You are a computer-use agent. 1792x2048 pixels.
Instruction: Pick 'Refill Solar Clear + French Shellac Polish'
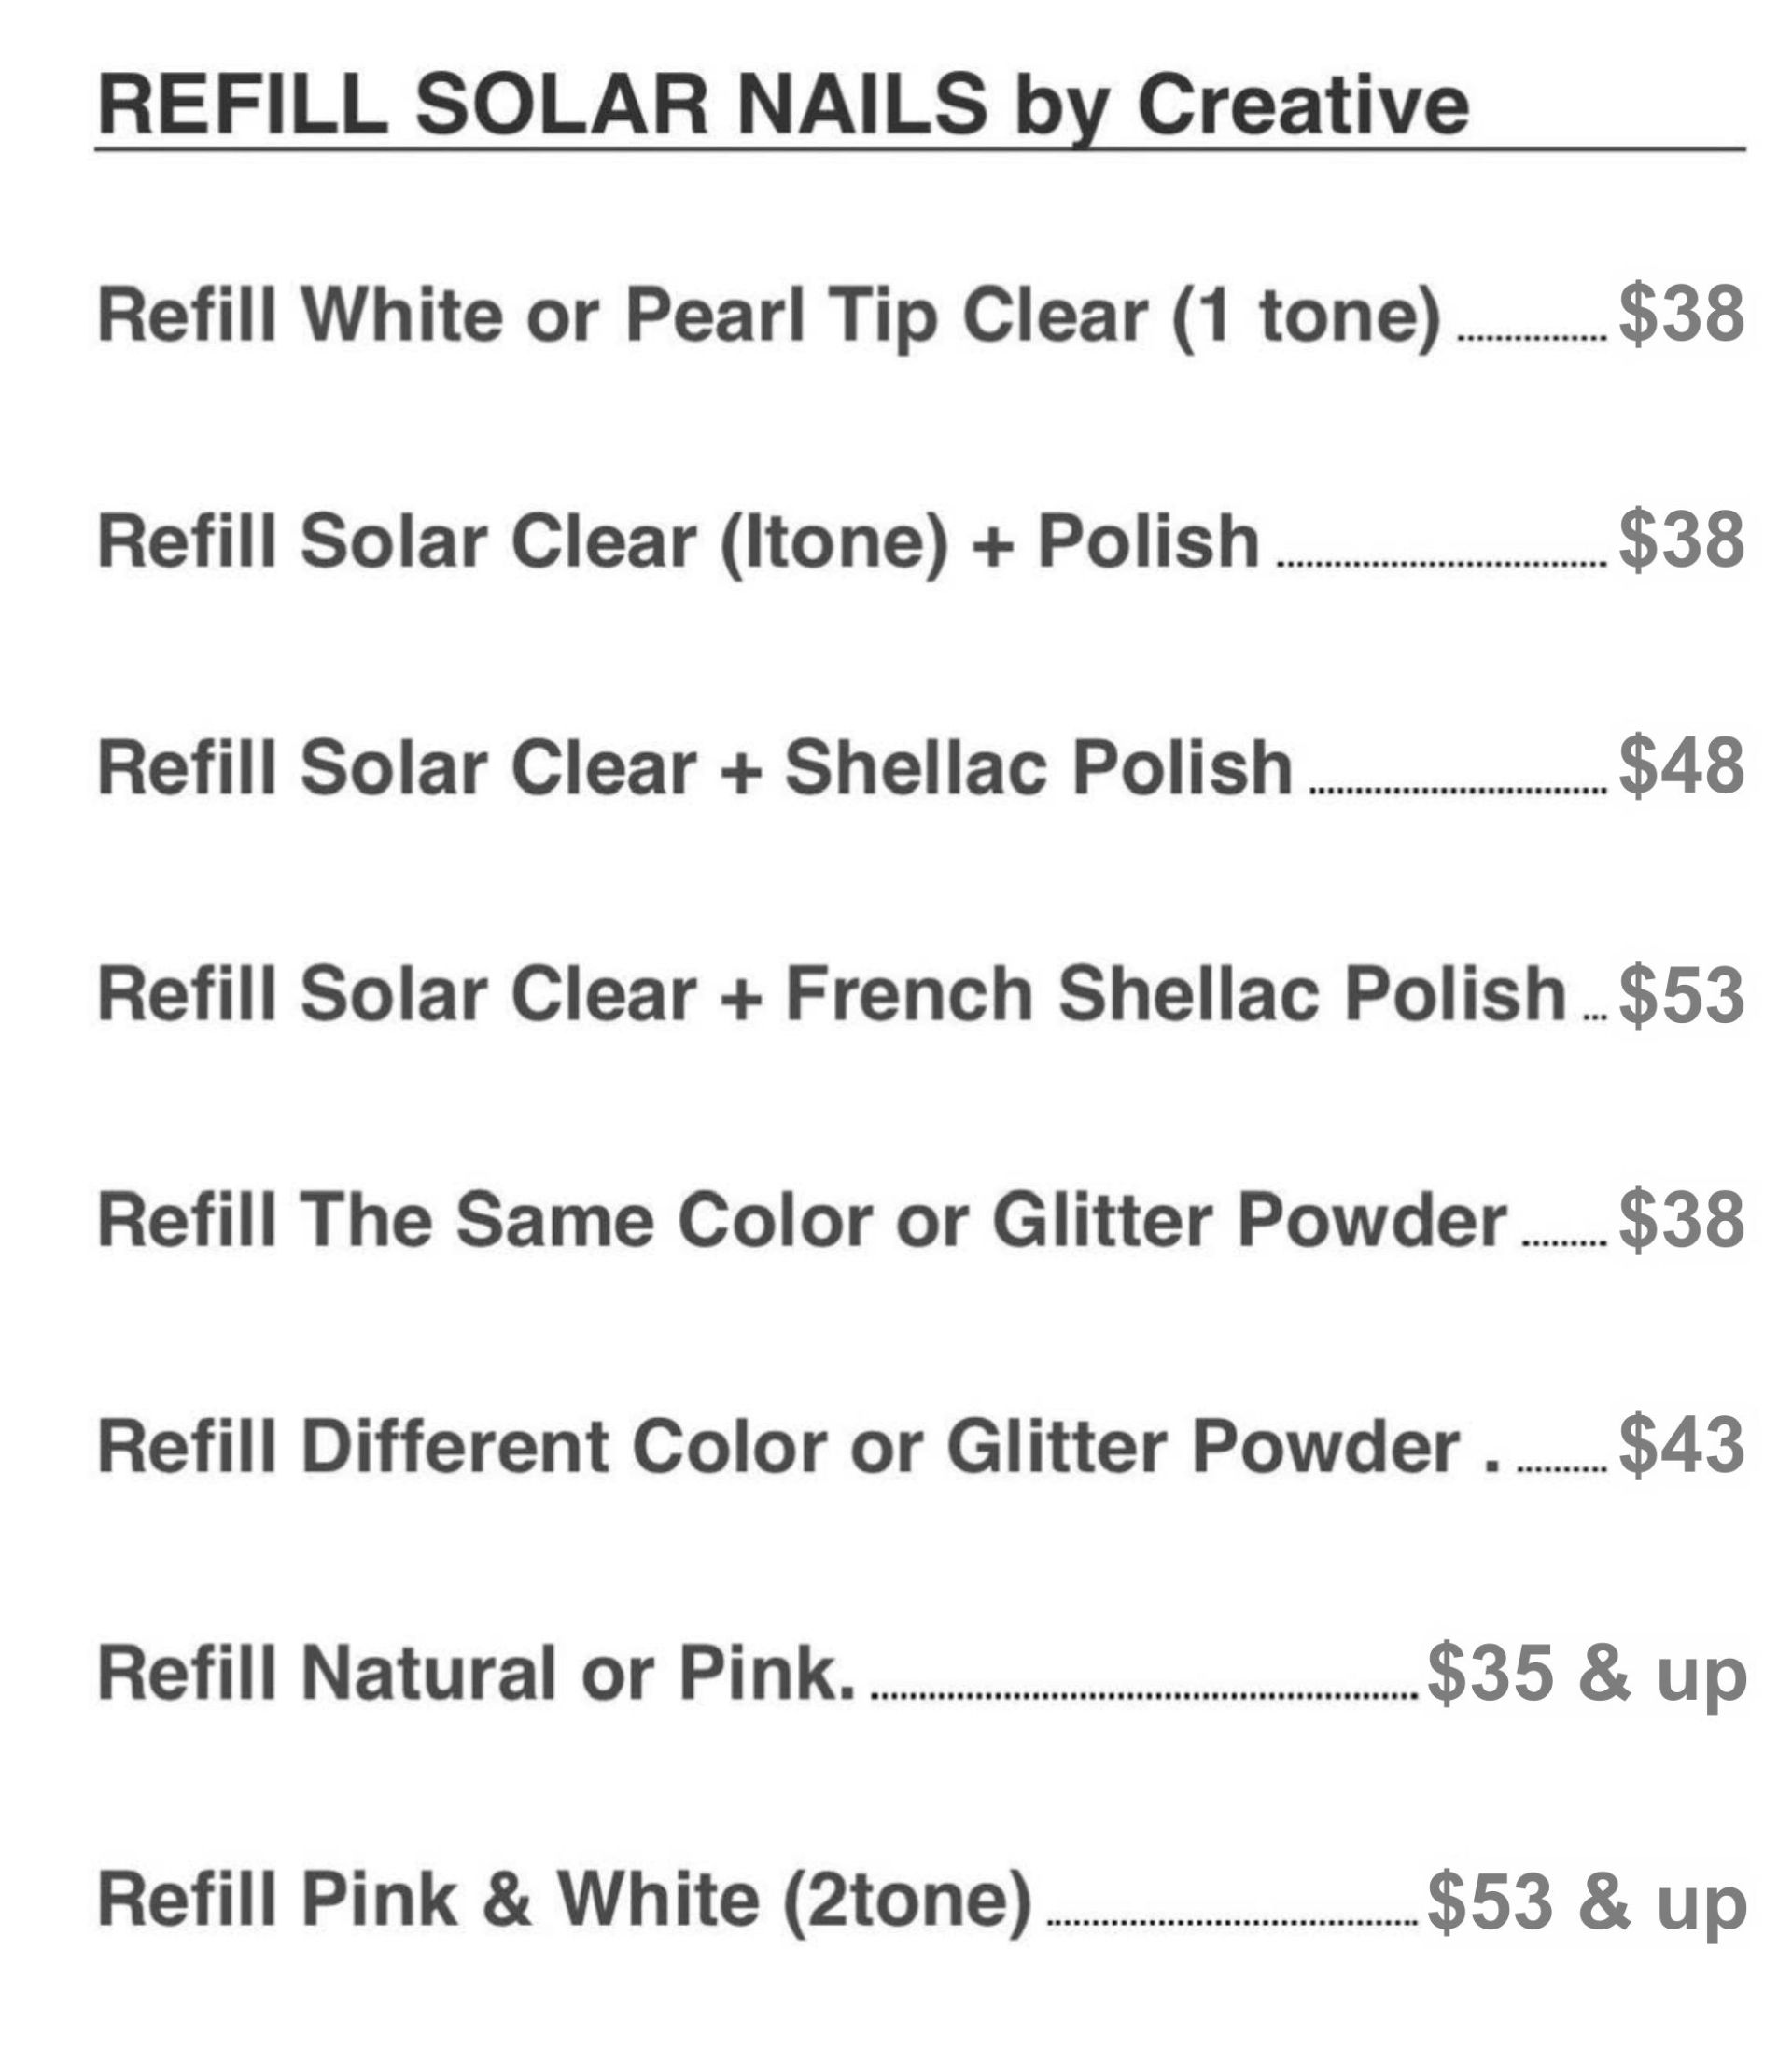(831, 995)
